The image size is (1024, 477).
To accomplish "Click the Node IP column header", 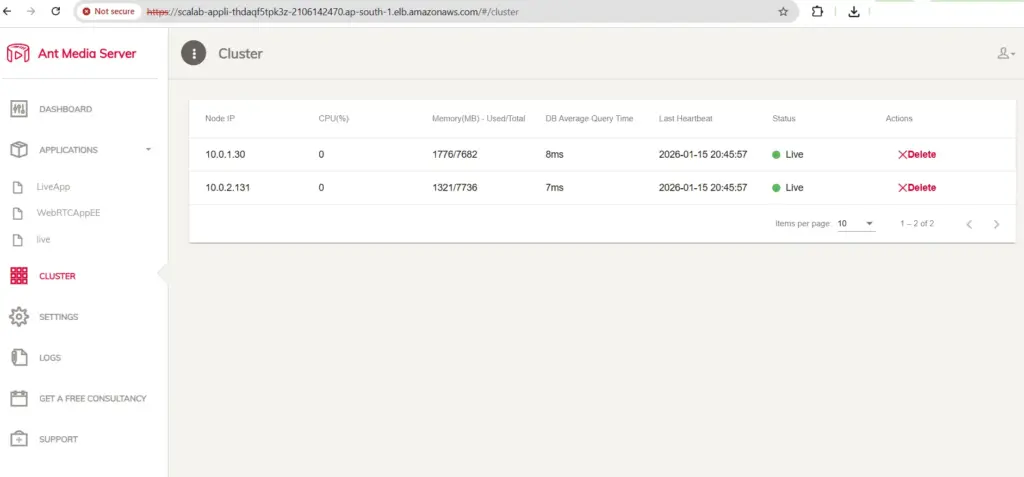I will click(x=219, y=118).
